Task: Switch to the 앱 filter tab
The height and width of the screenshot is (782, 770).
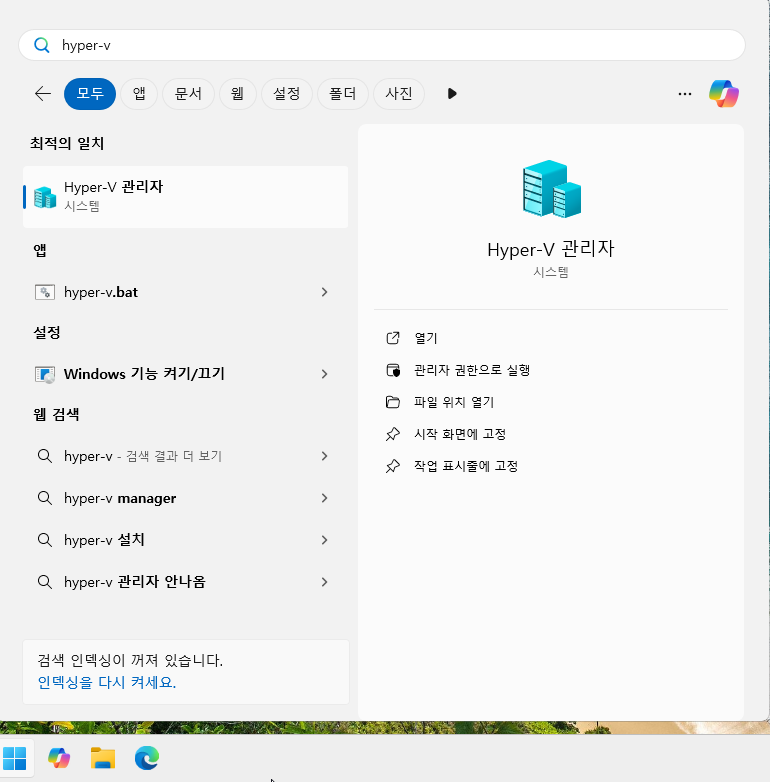Action: tap(139, 93)
